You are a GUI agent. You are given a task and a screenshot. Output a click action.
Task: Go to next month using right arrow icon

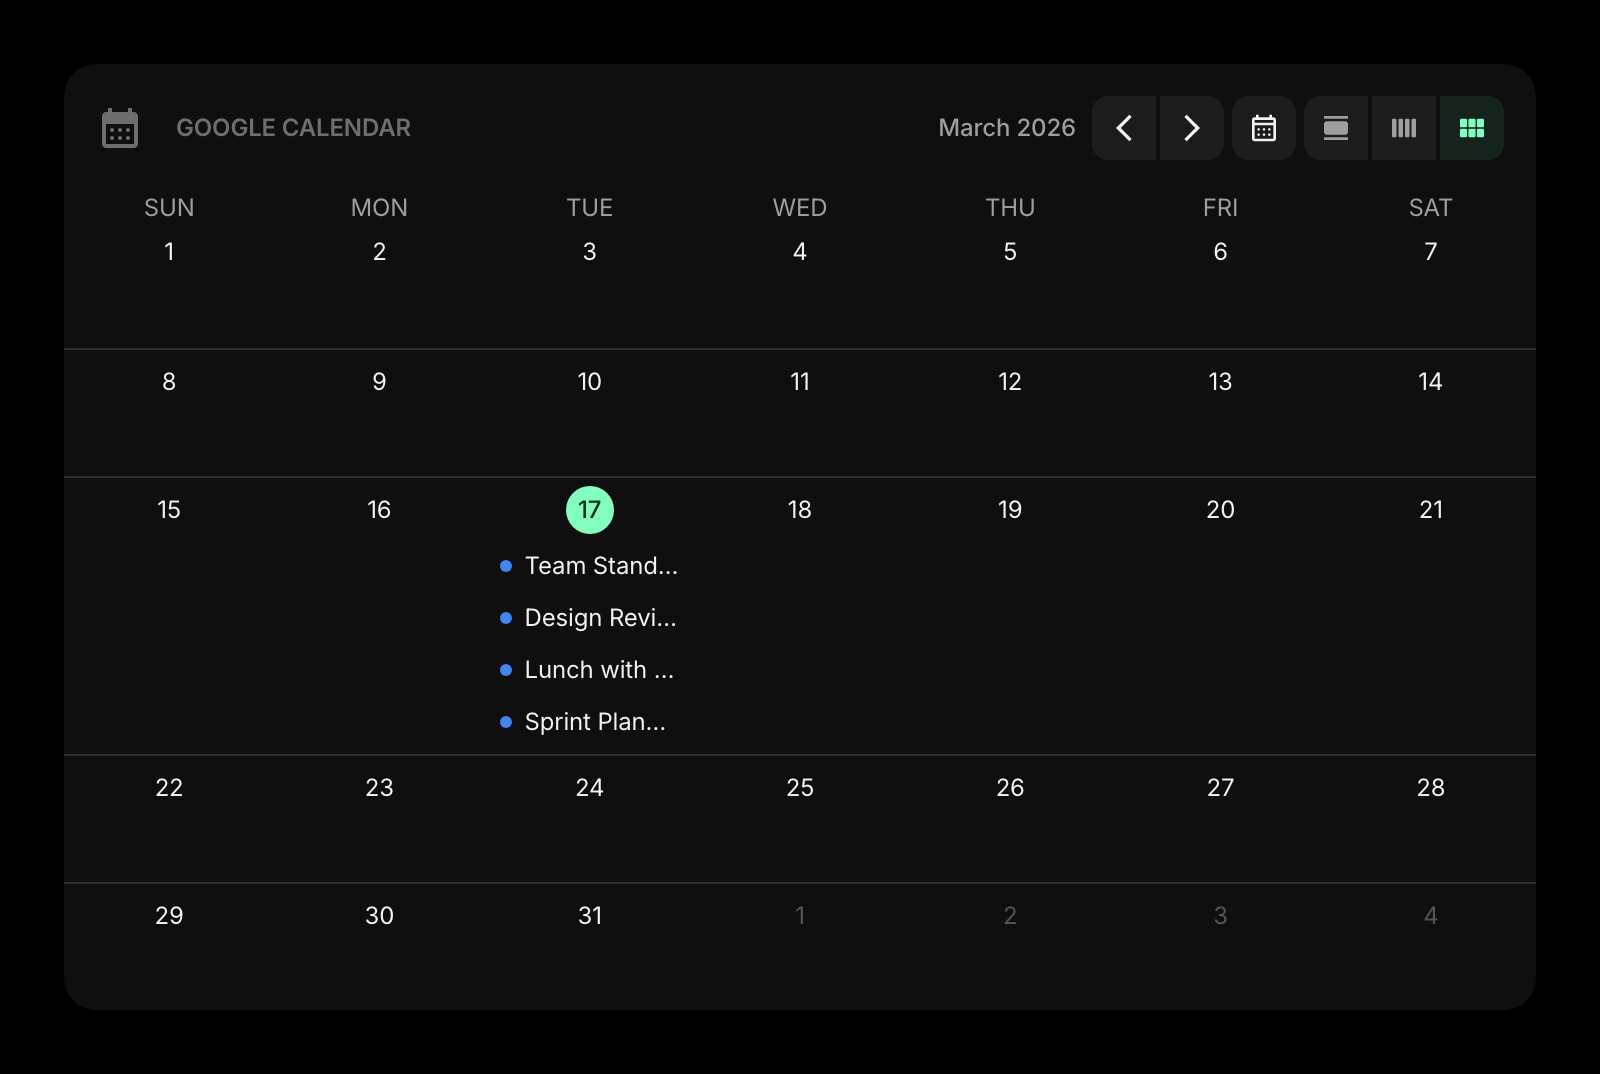point(1190,128)
